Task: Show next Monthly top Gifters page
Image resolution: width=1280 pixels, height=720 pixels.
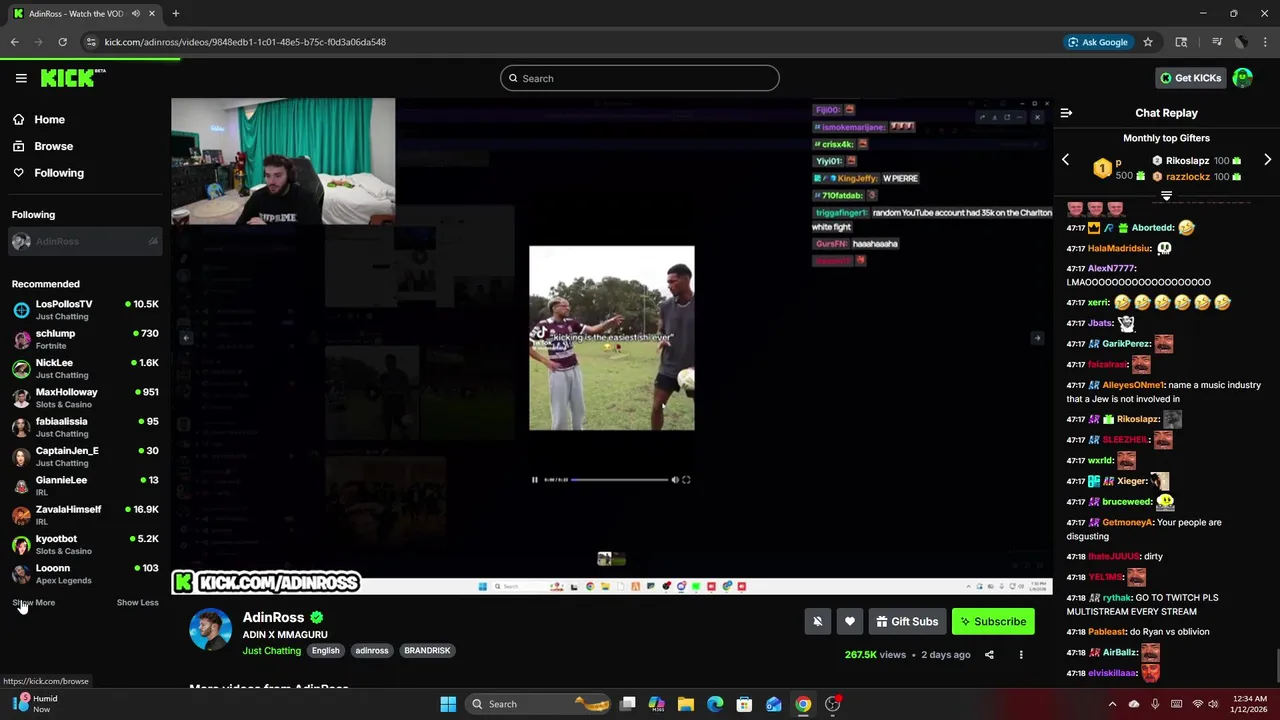Action: tap(1267, 160)
